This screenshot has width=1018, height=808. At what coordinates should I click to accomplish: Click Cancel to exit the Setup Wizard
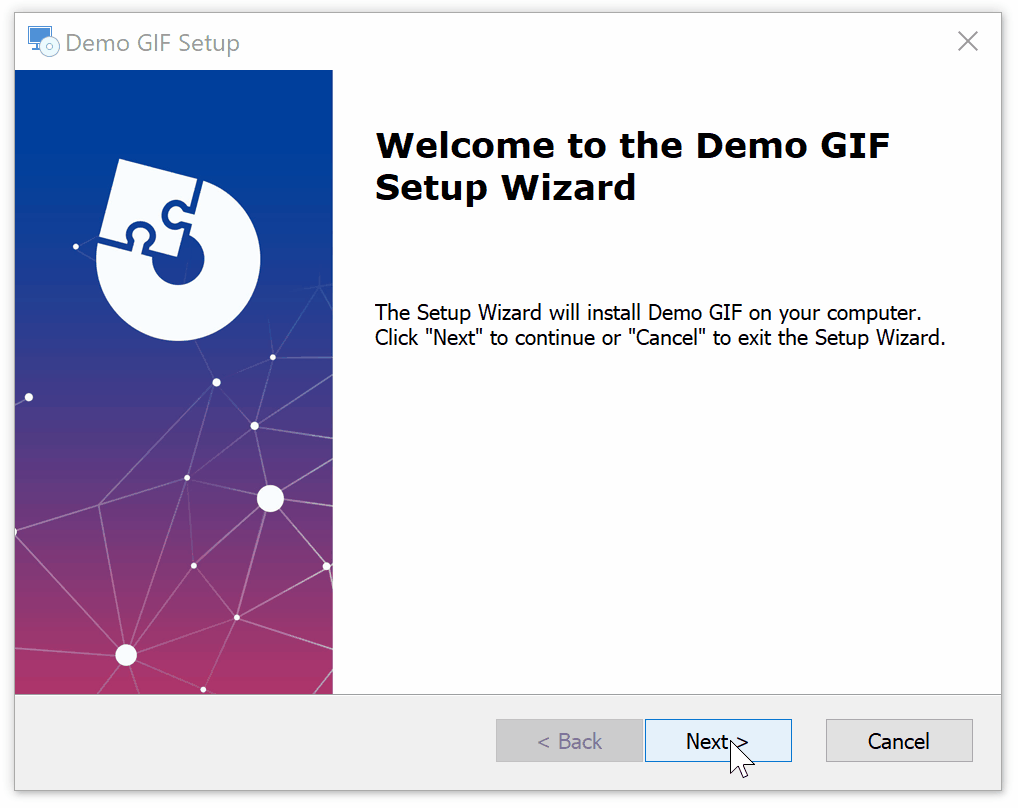click(897, 740)
